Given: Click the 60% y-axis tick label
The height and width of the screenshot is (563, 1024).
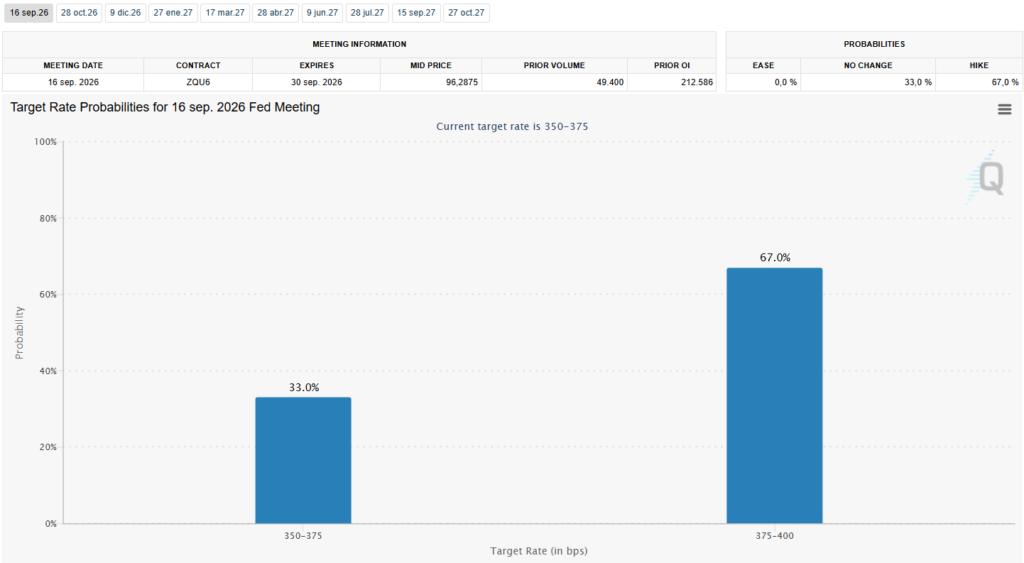Looking at the screenshot, I should tap(48, 295).
